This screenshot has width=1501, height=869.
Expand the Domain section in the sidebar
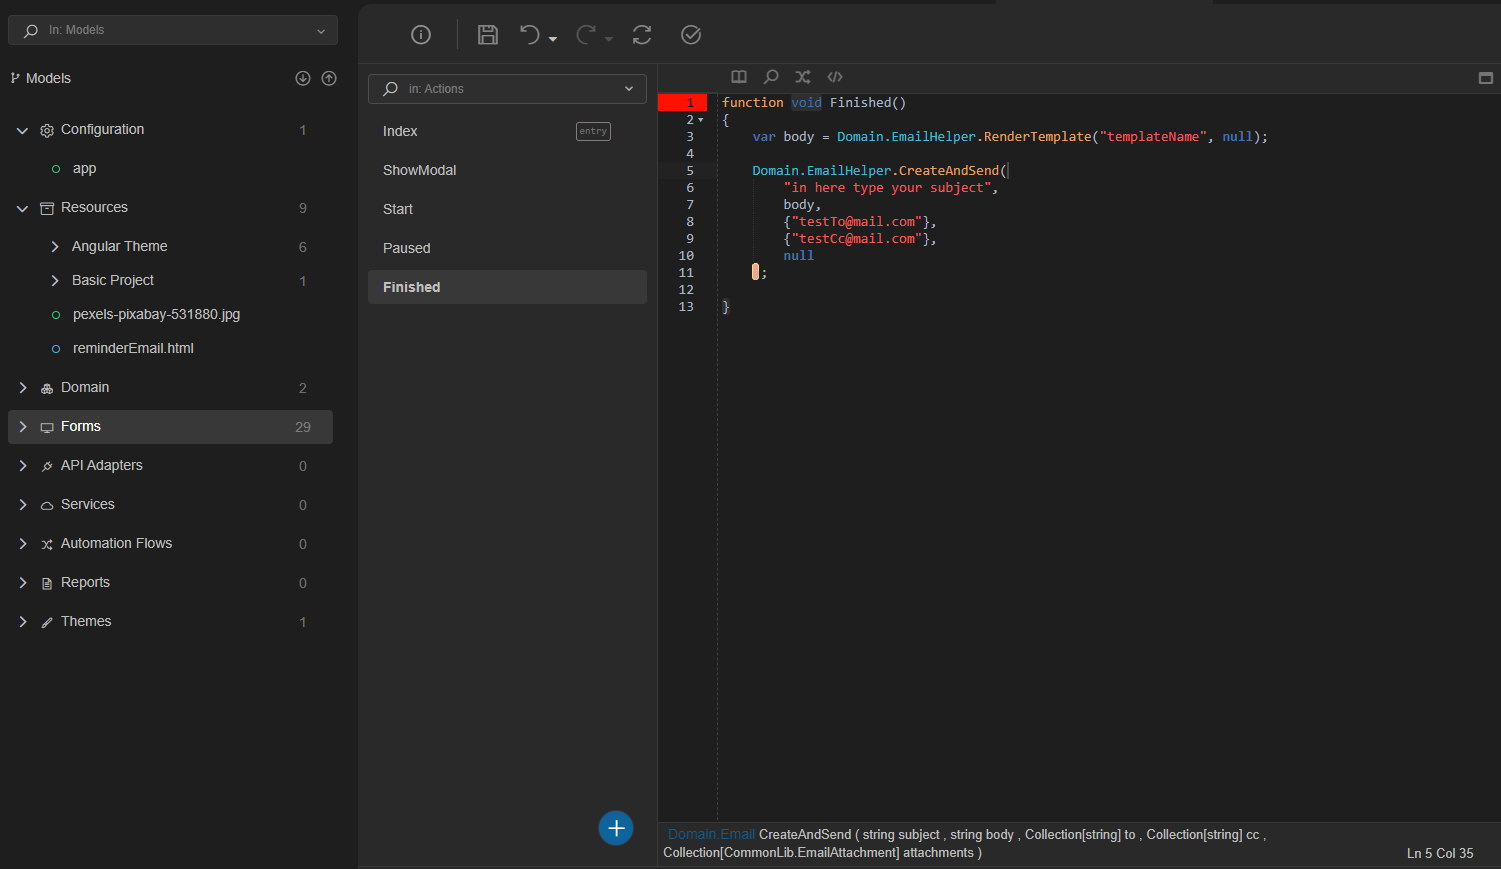tap(23, 387)
